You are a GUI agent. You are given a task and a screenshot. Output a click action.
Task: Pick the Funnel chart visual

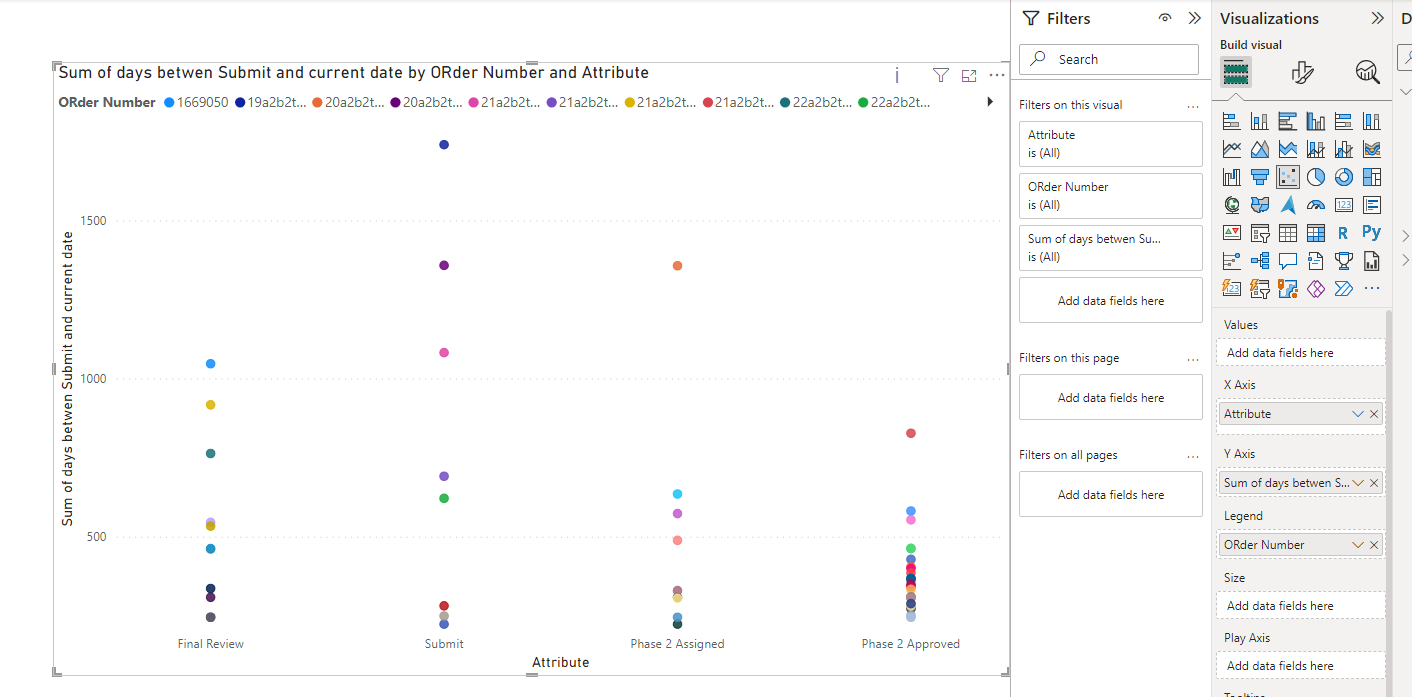click(1260, 177)
